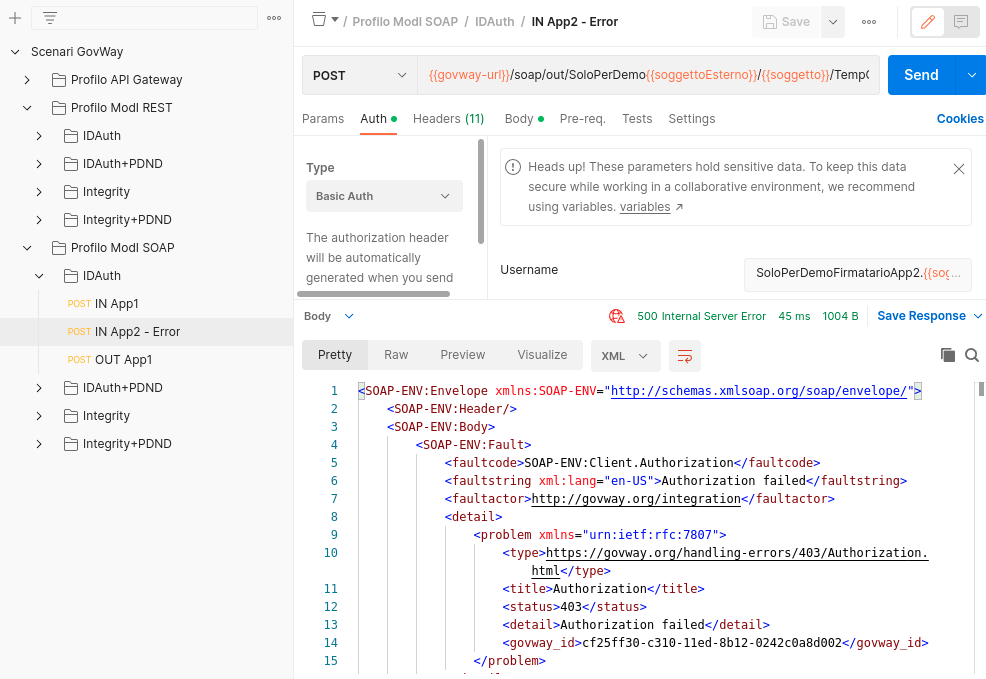Expand IDAuth folder under ModI REST
This screenshot has height=679, width=986.
(39, 136)
